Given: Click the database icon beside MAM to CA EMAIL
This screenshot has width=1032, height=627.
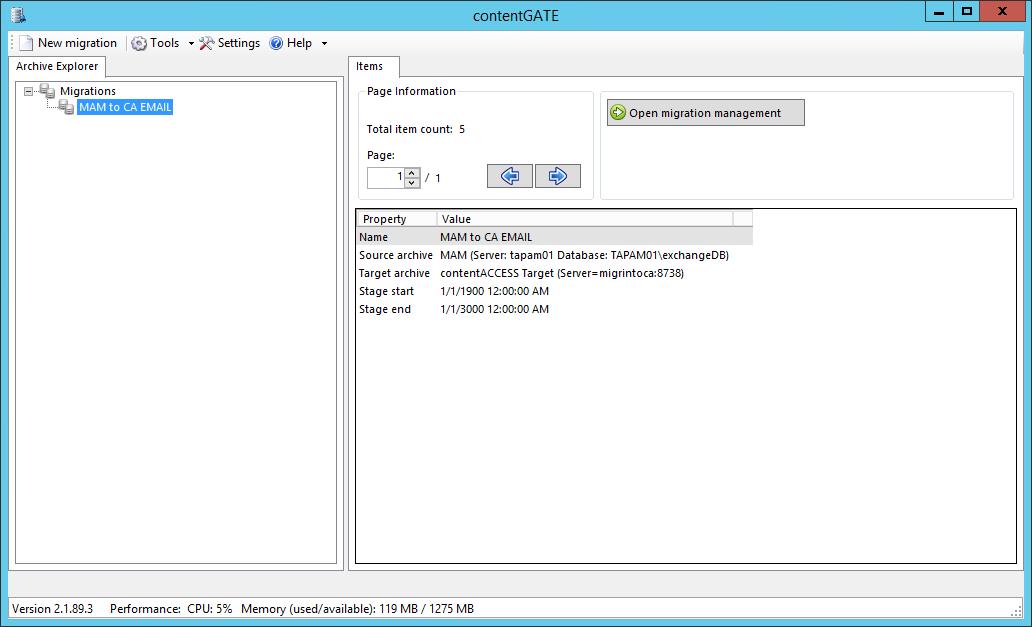Looking at the screenshot, I should tap(67, 107).
